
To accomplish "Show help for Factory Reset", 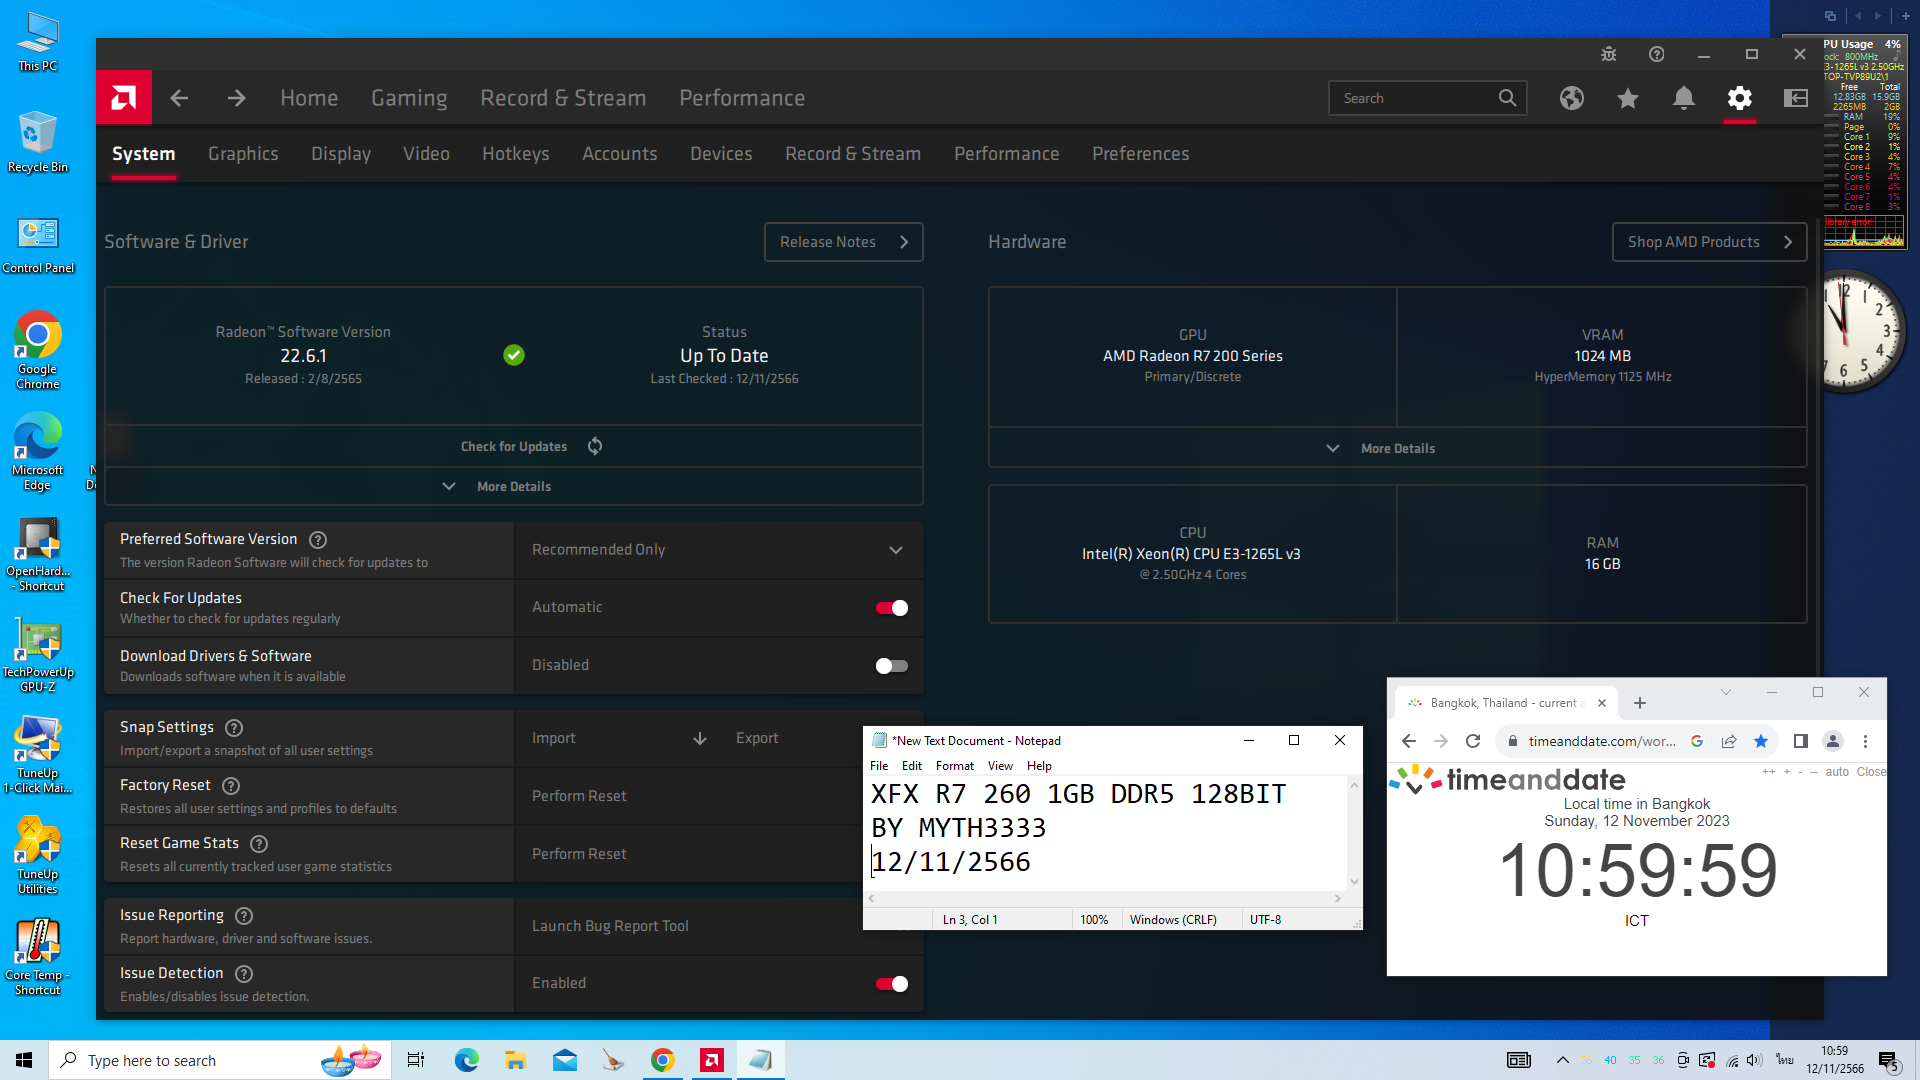I will pyautogui.click(x=231, y=786).
